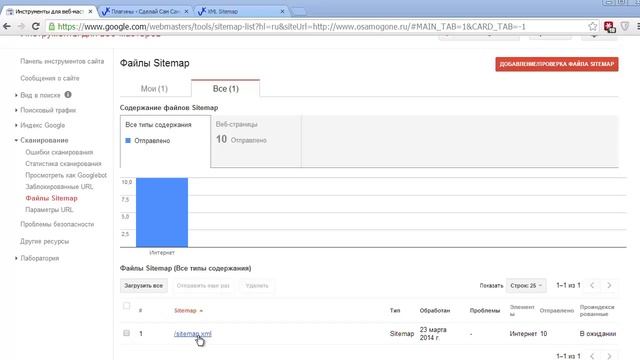Viewport: 640px width, 360px height.
Task: Click Обработан column header
Action: coord(435,311)
